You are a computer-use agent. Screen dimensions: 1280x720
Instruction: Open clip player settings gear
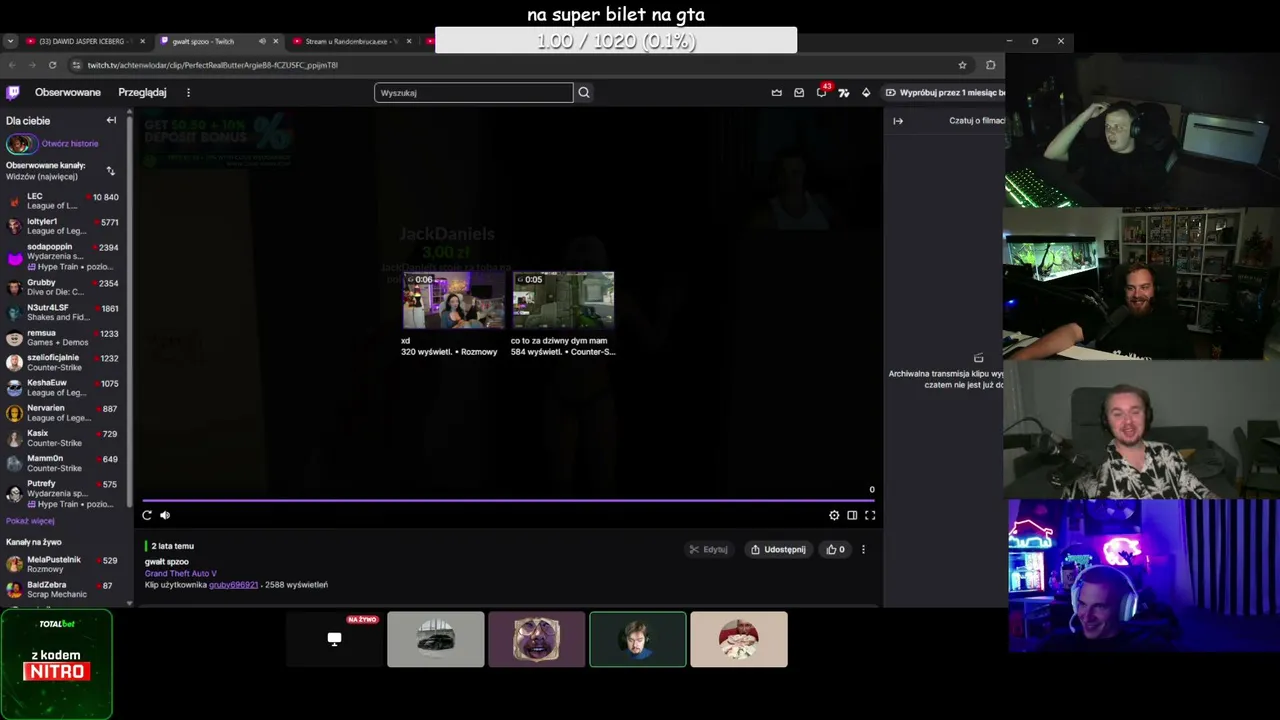point(834,515)
